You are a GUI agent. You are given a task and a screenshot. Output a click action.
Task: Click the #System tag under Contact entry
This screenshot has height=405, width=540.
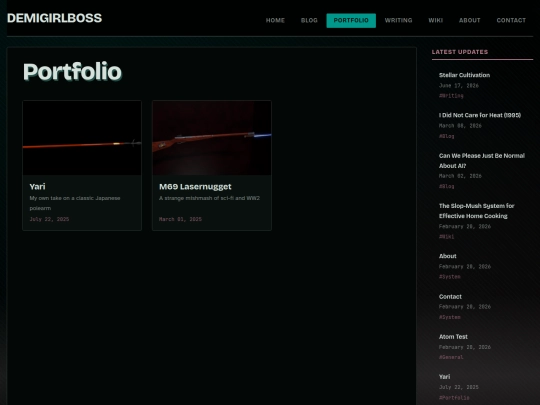(x=449, y=317)
